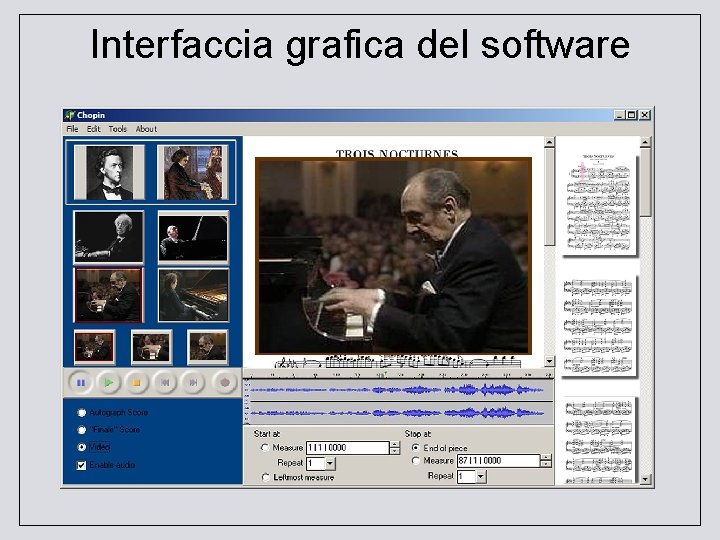The image size is (720, 540).
Task: Click the timeline ruler above waveforms
Action: click(x=398, y=374)
